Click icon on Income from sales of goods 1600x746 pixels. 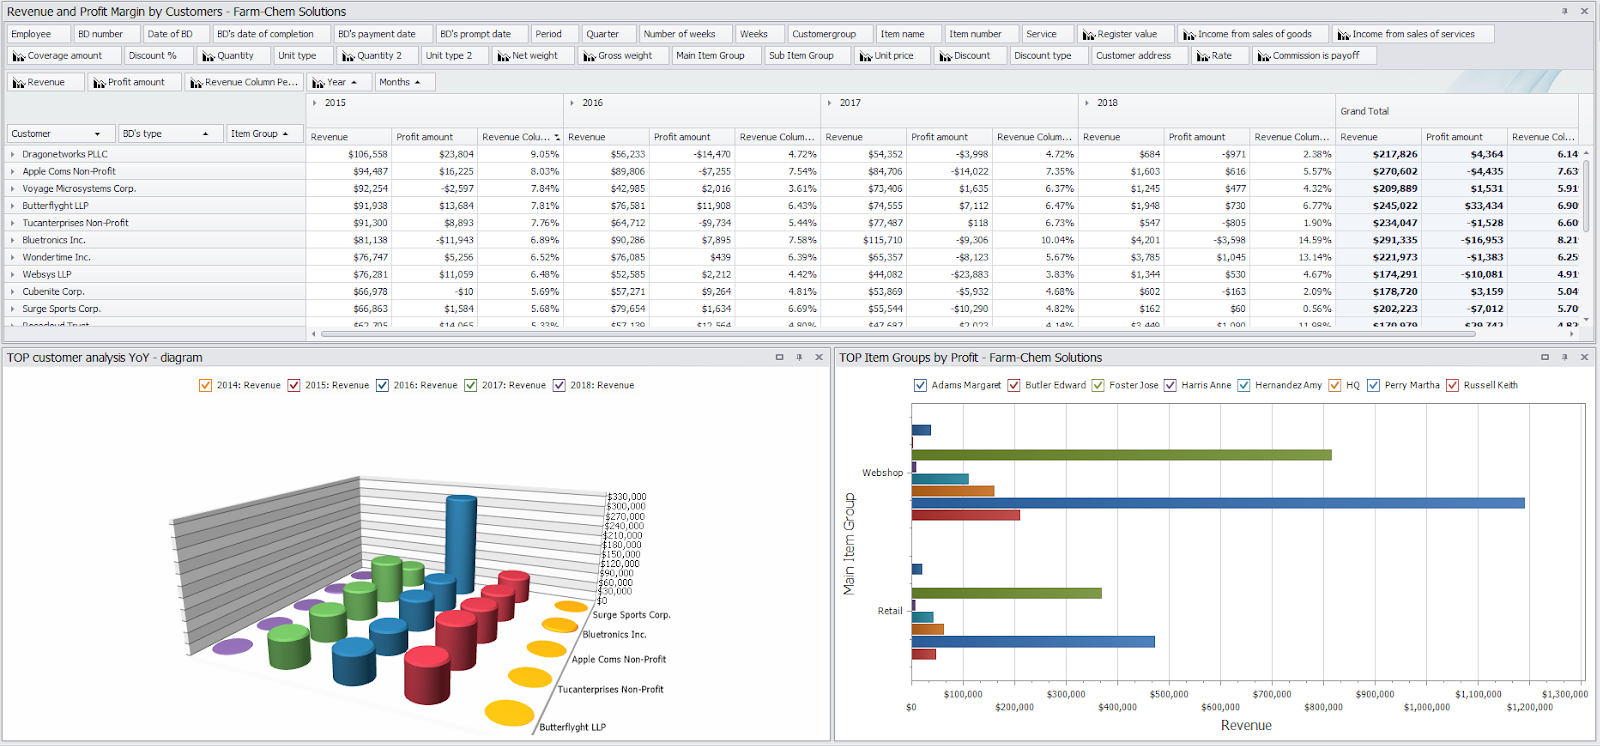pos(1189,34)
